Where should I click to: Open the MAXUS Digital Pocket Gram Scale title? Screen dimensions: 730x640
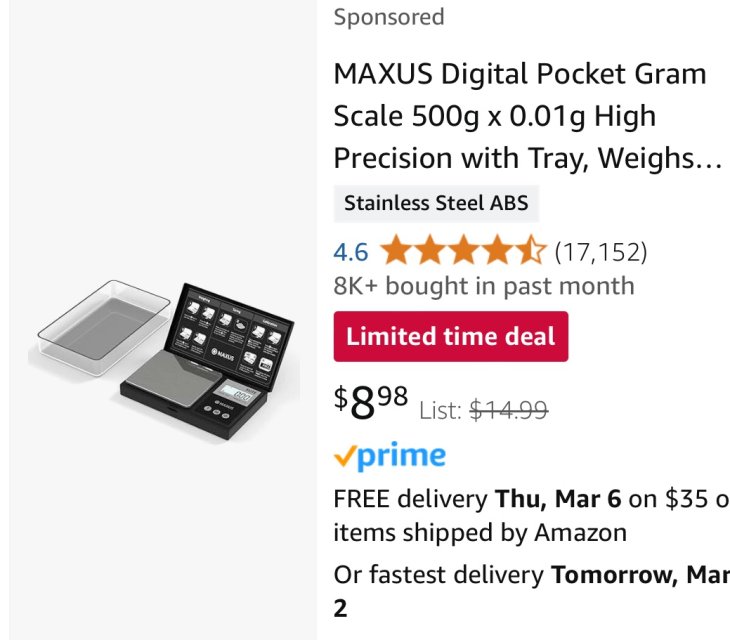click(x=528, y=116)
